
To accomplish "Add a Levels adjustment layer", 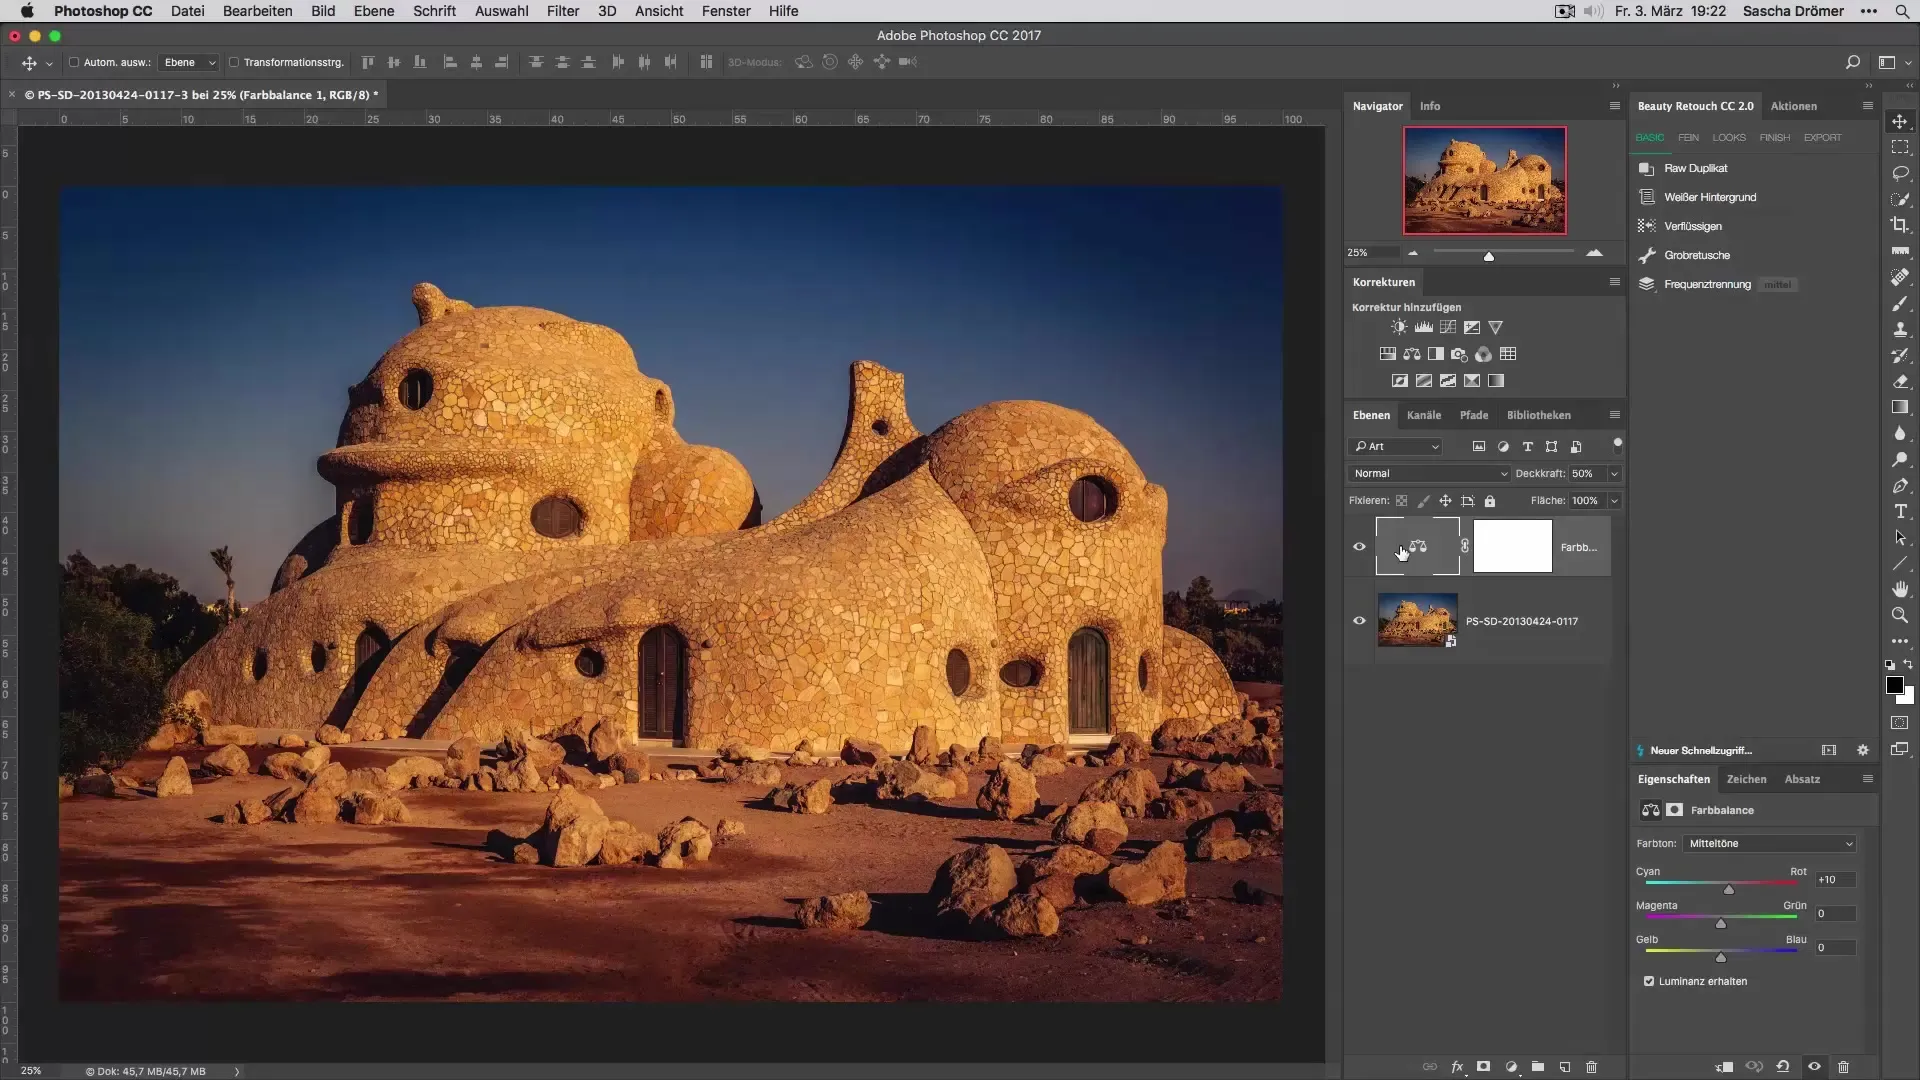I will pos(1423,327).
